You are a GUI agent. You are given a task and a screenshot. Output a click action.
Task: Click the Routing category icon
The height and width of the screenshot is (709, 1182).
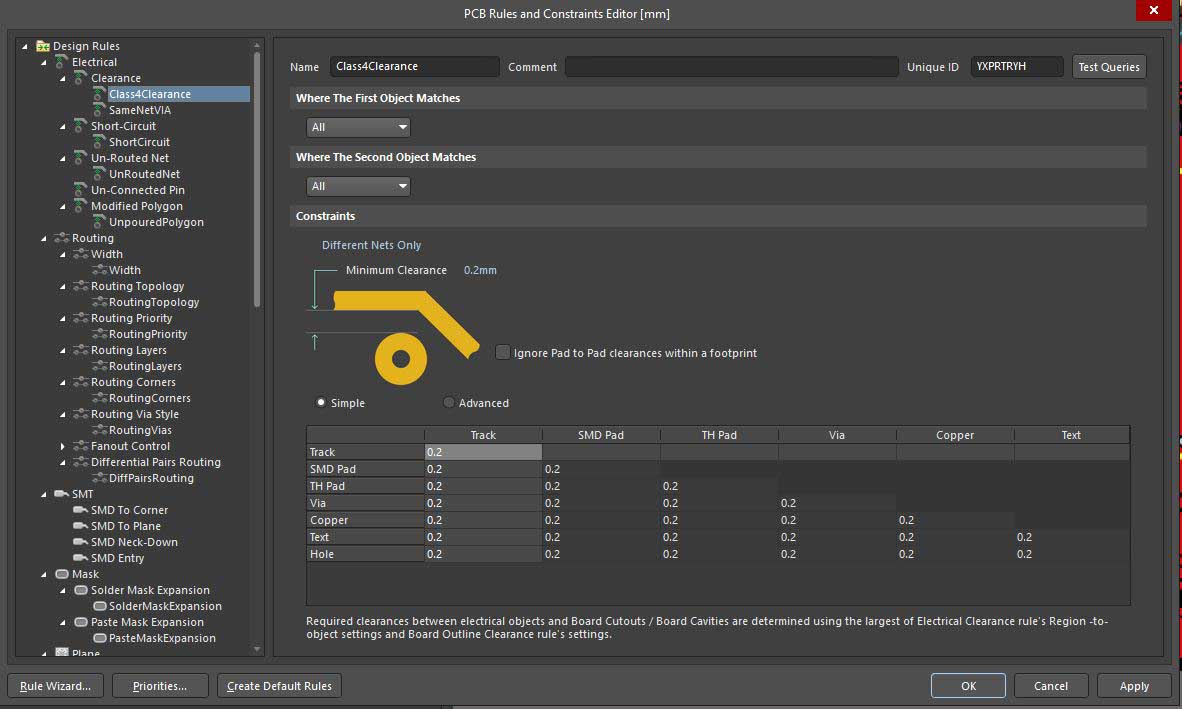point(62,238)
